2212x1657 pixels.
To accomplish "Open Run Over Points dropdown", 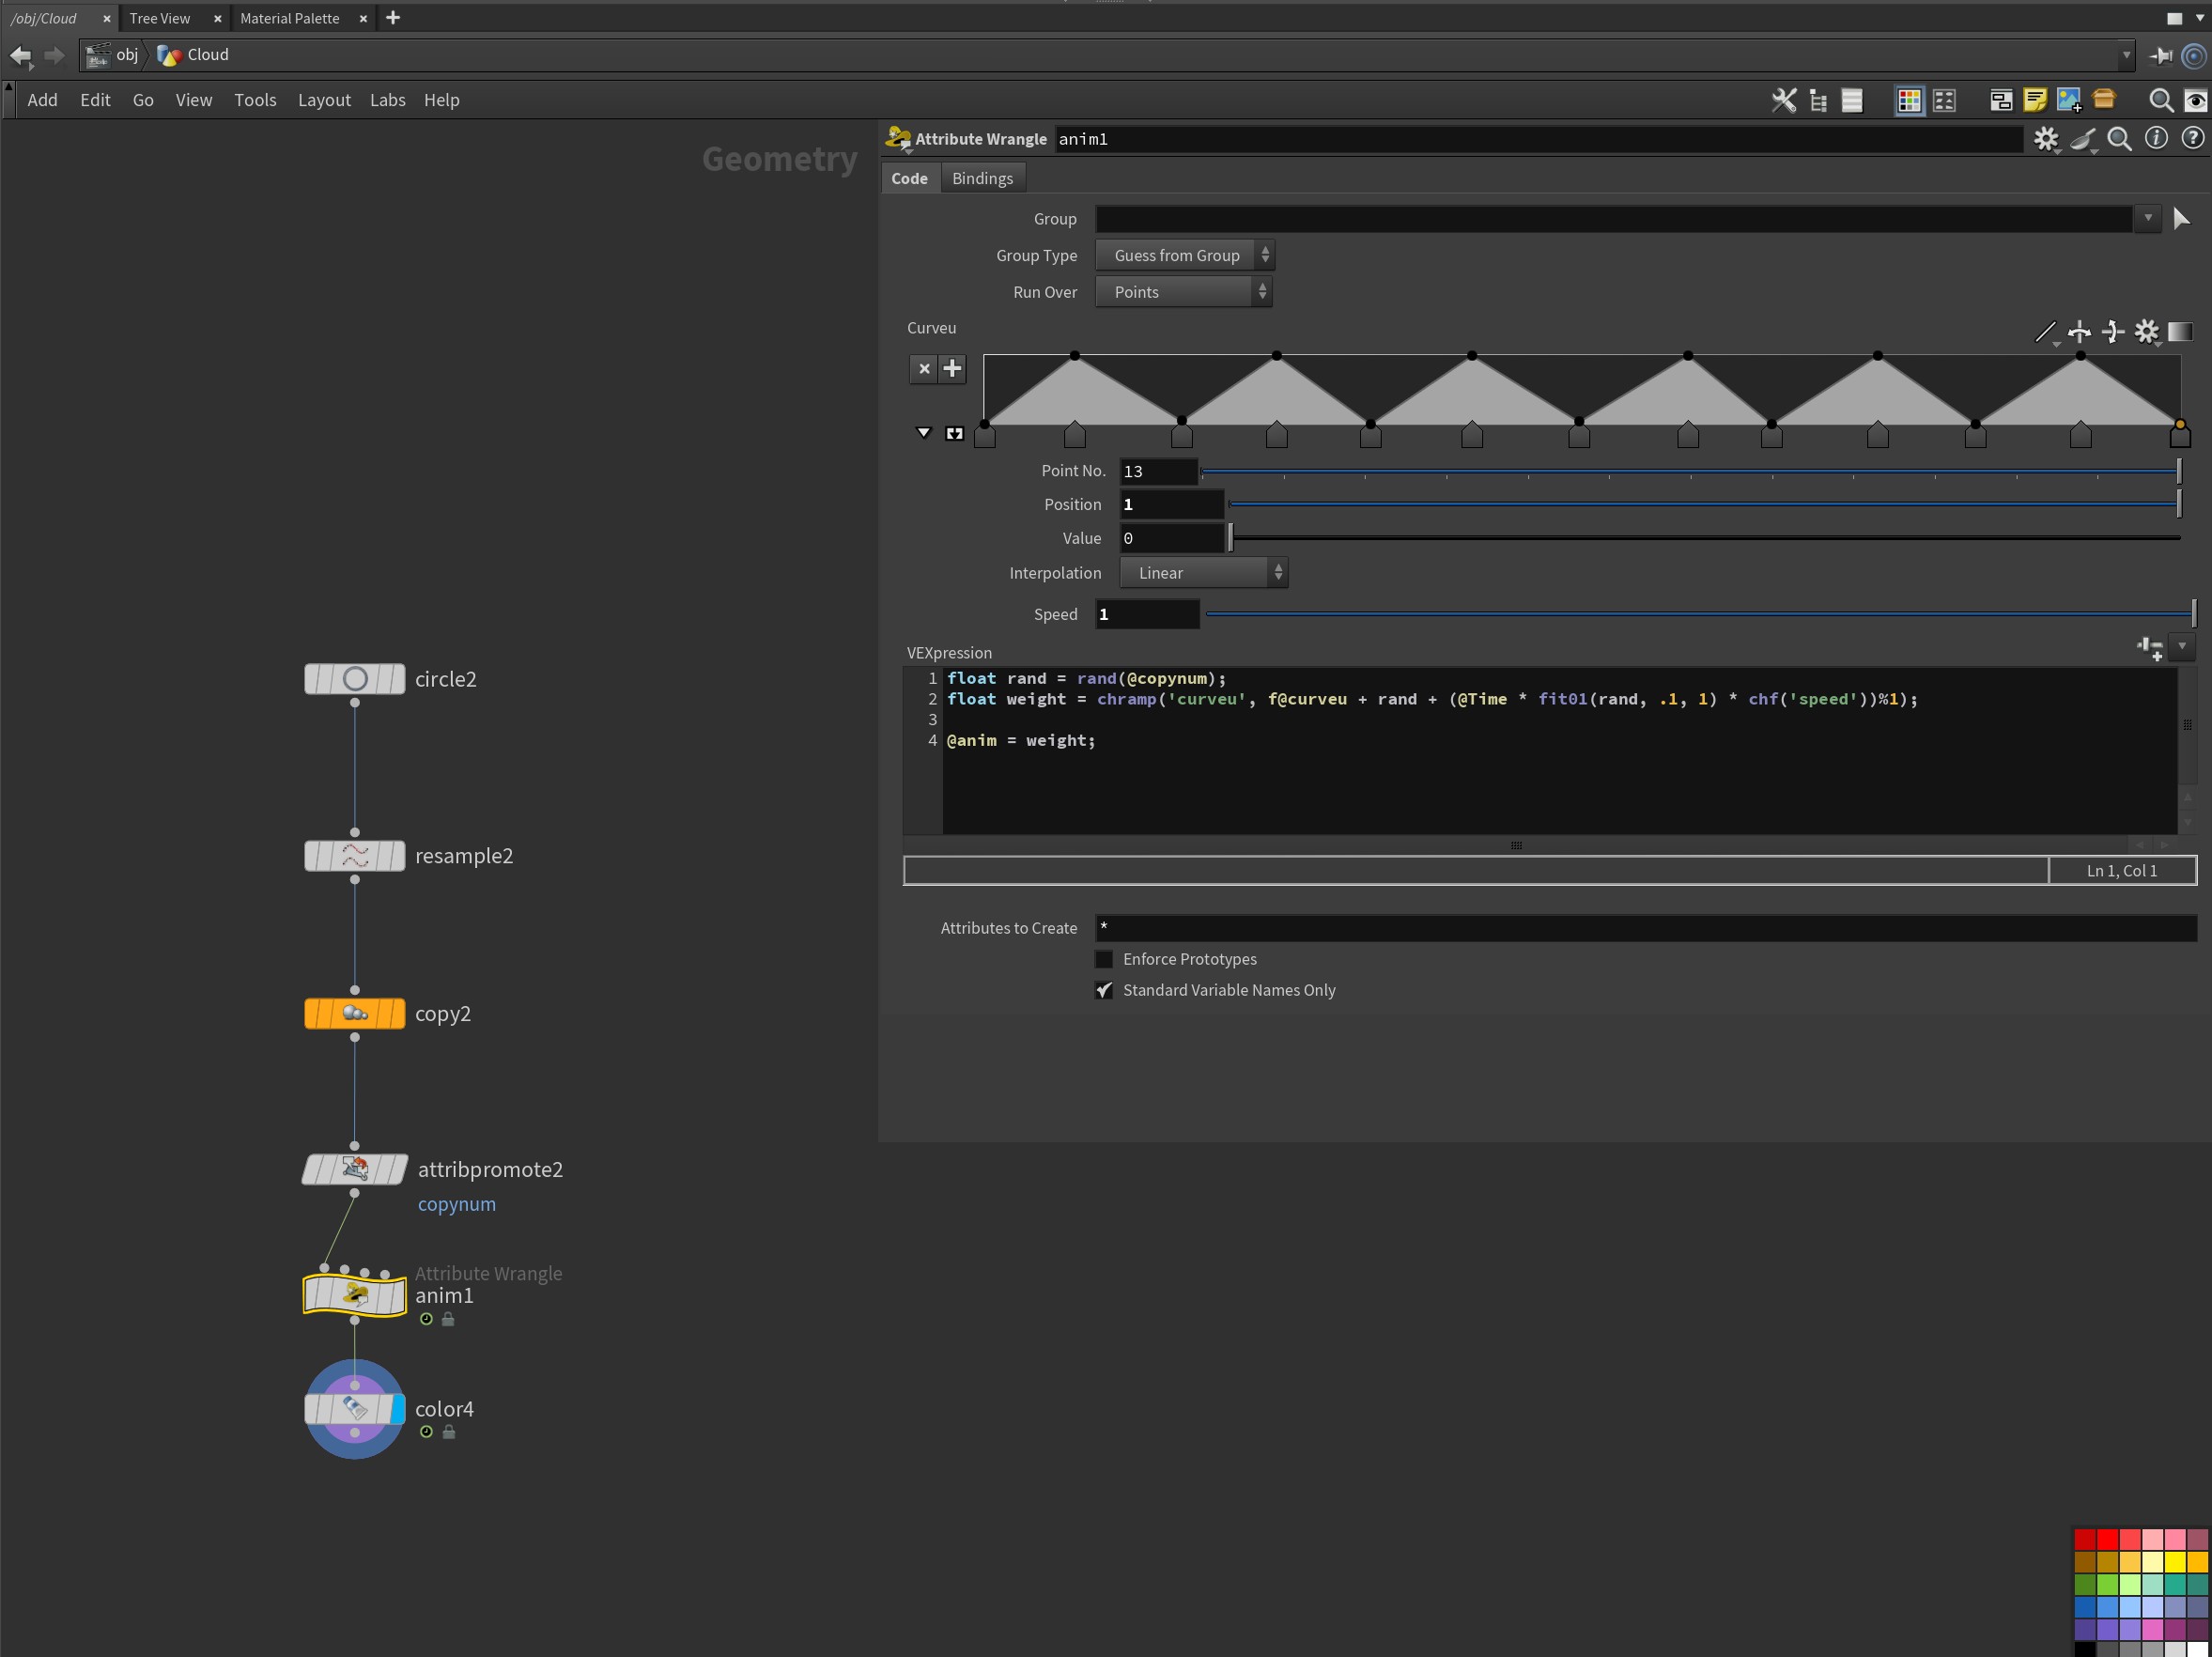I will click(1183, 292).
